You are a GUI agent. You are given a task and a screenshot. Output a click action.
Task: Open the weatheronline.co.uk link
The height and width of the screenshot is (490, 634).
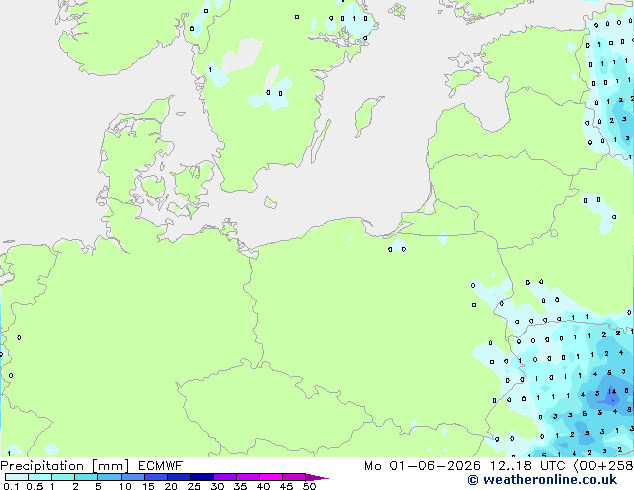[542, 480]
